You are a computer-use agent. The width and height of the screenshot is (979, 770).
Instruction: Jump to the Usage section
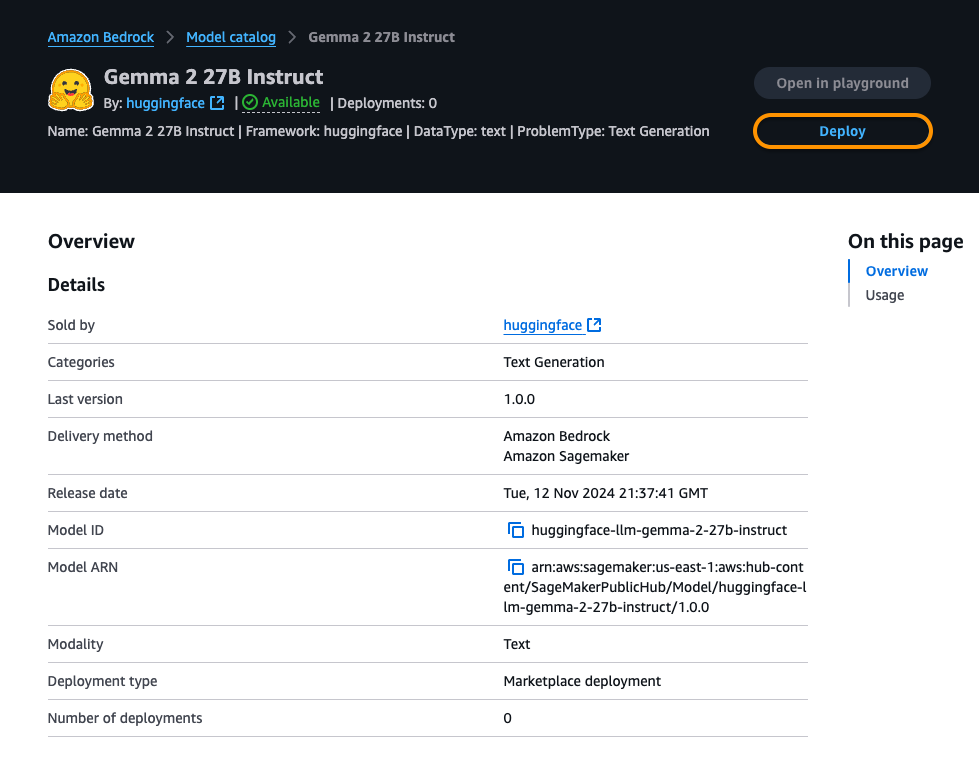pyautogui.click(x=885, y=295)
